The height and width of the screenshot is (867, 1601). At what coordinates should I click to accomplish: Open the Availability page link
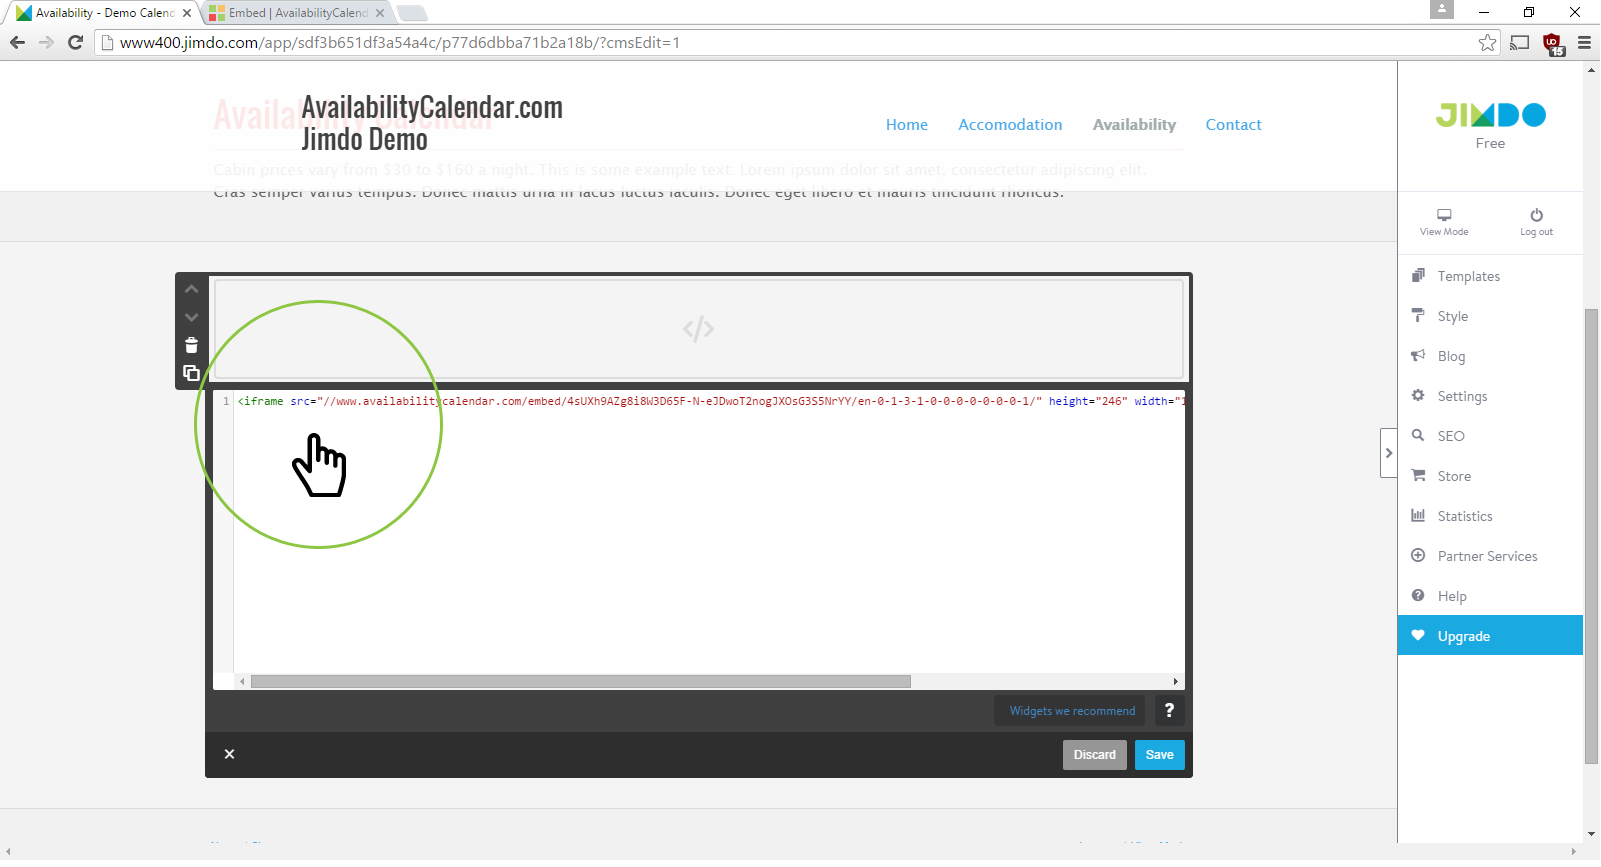pos(1134,124)
